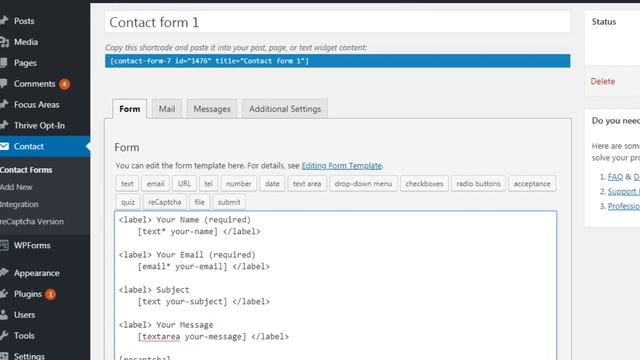Click the Pages icon in sidebar

(x=4, y=62)
